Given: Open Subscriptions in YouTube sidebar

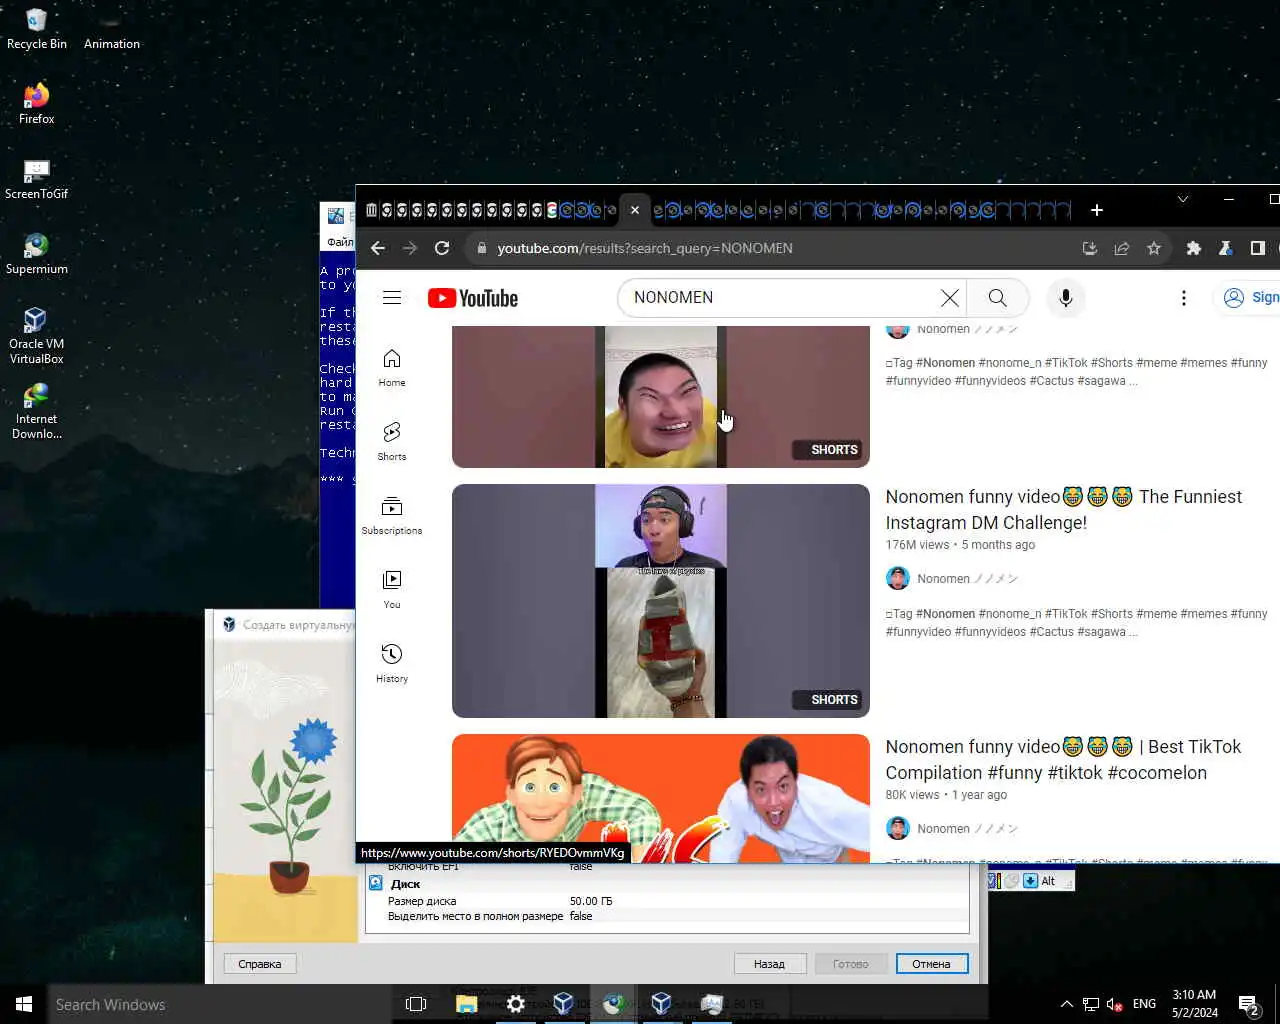Looking at the screenshot, I should pyautogui.click(x=392, y=516).
